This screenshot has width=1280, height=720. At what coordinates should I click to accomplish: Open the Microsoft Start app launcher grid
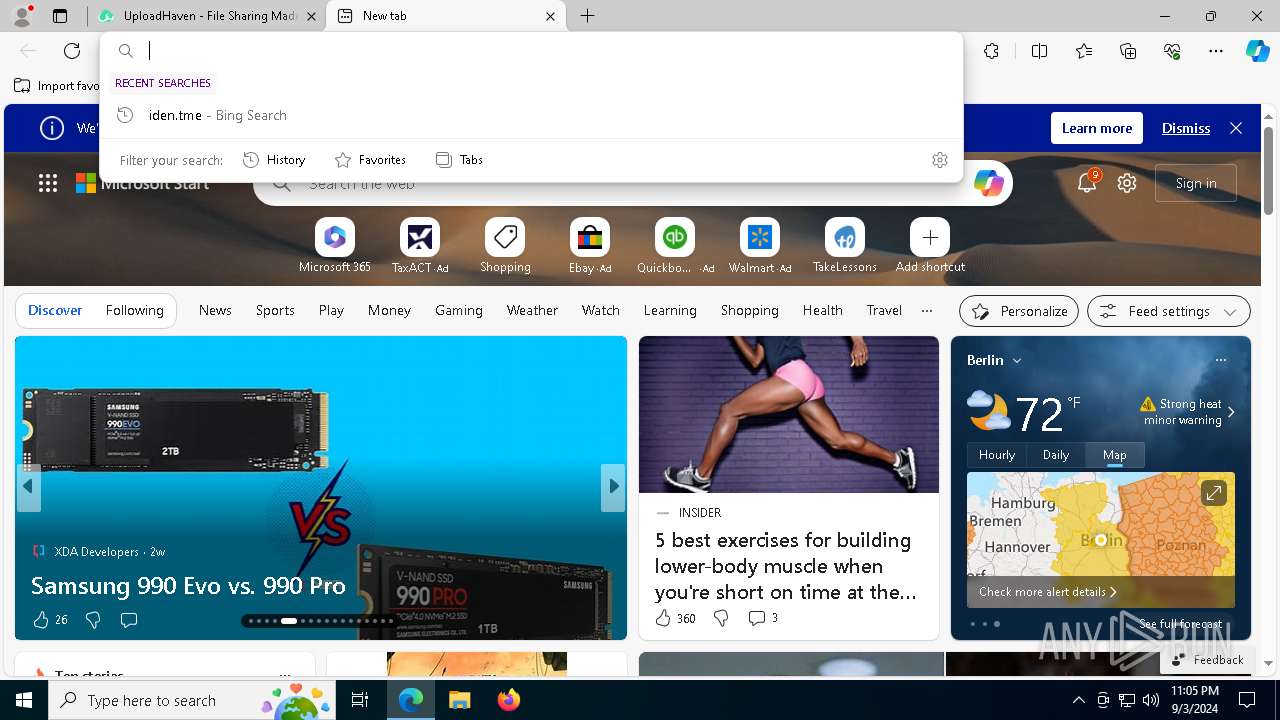tap(48, 183)
